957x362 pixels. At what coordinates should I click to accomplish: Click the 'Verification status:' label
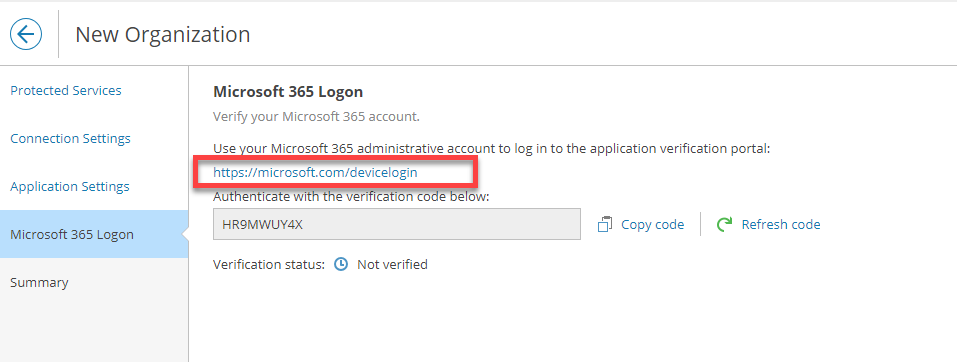click(x=269, y=264)
